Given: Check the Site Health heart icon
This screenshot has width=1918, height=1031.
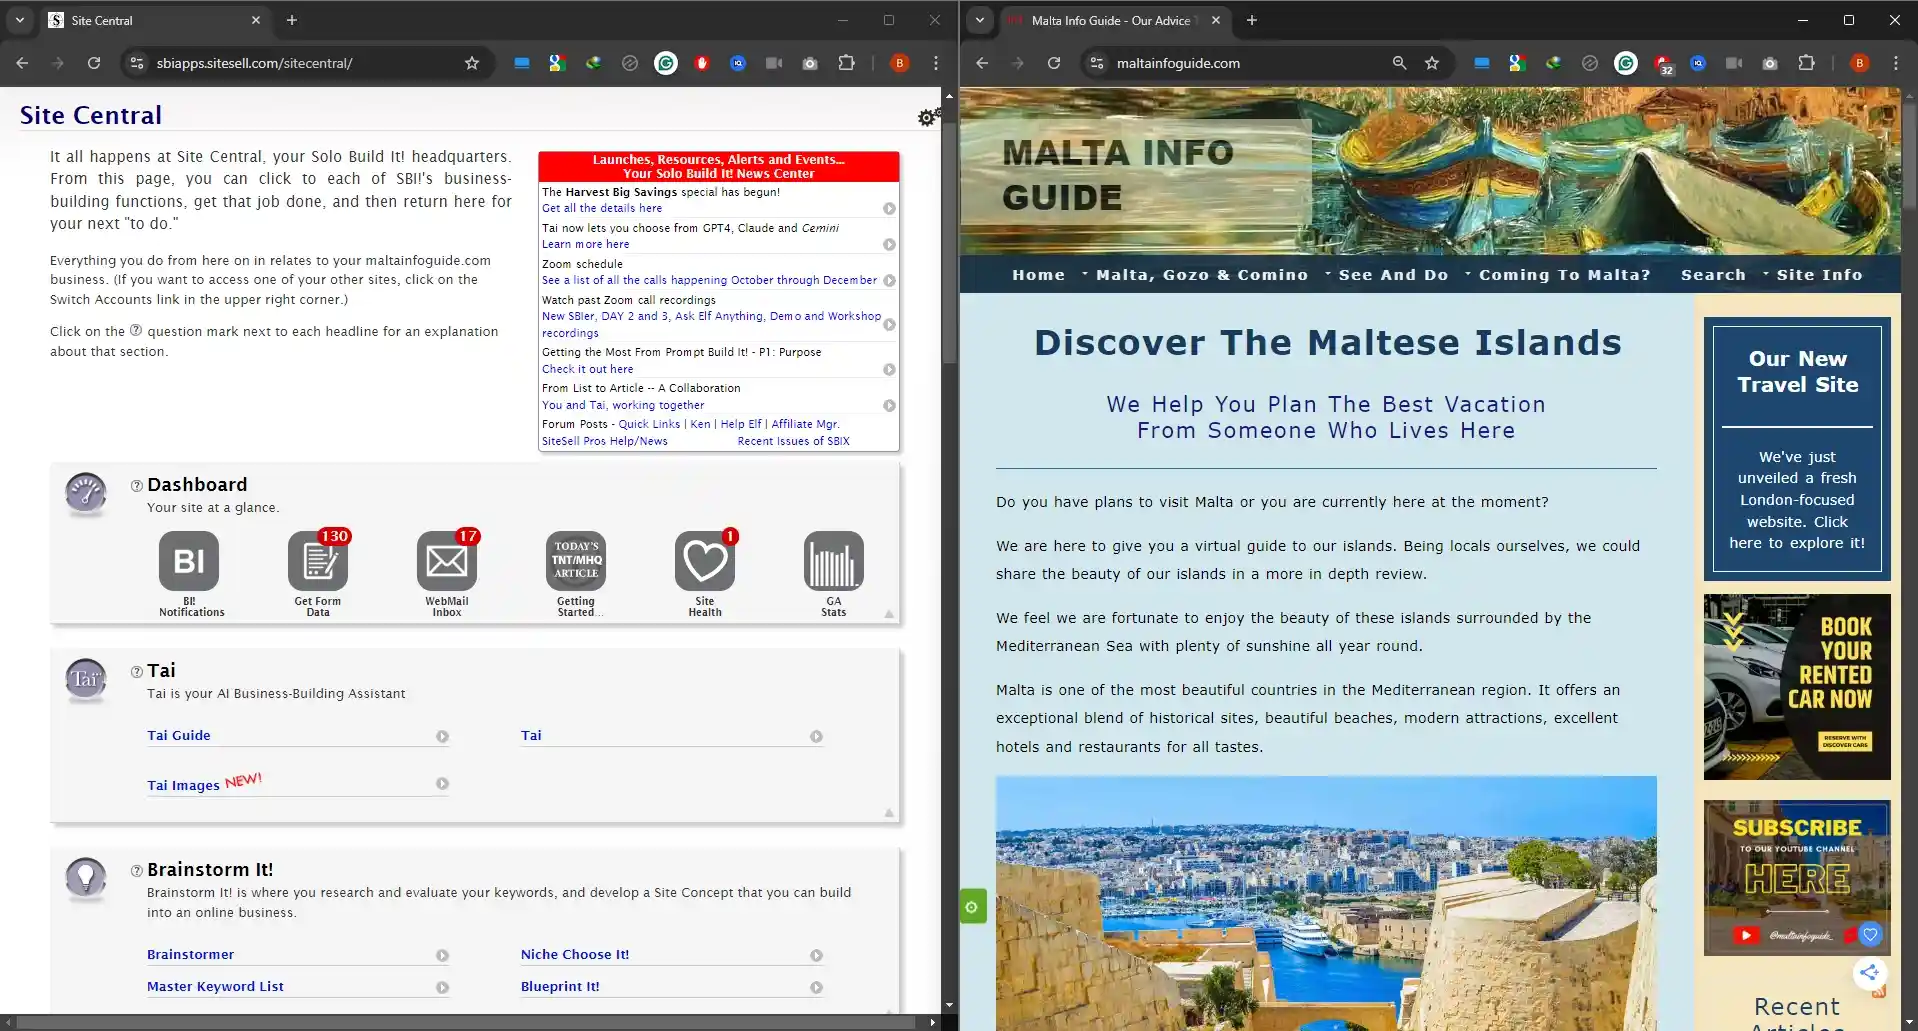Looking at the screenshot, I should click(704, 562).
